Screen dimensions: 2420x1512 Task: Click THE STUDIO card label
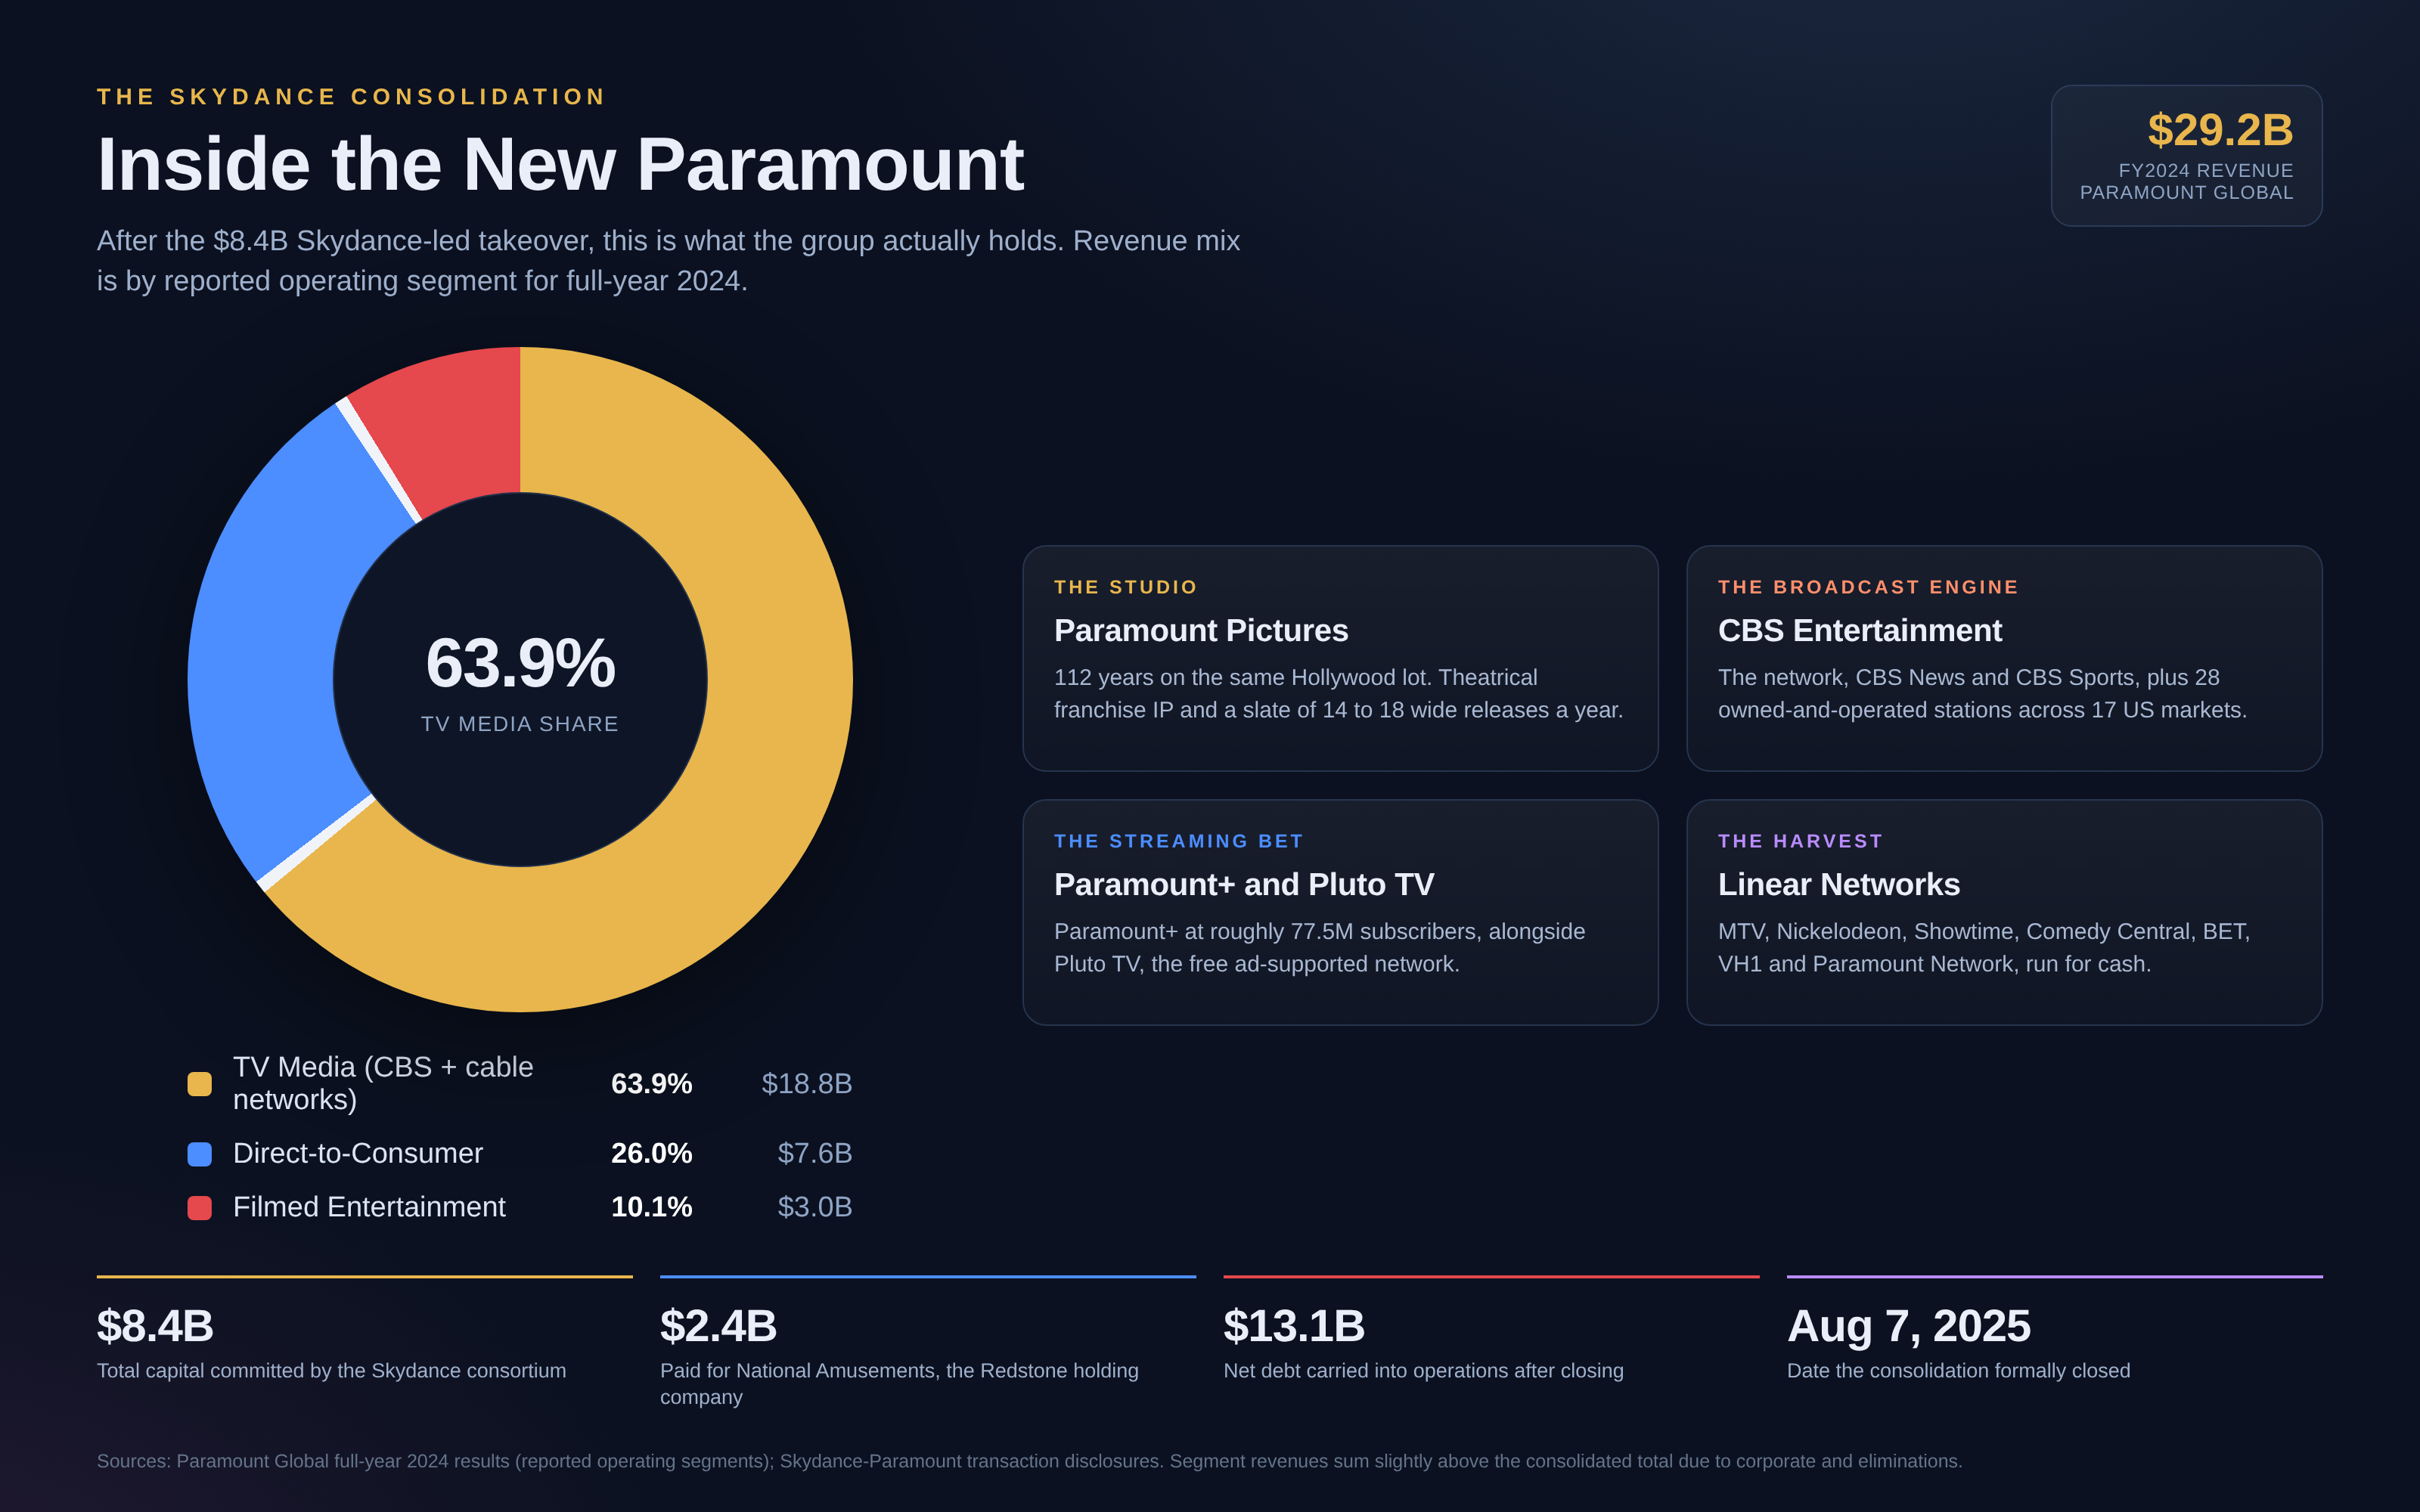pyautogui.click(x=1126, y=587)
